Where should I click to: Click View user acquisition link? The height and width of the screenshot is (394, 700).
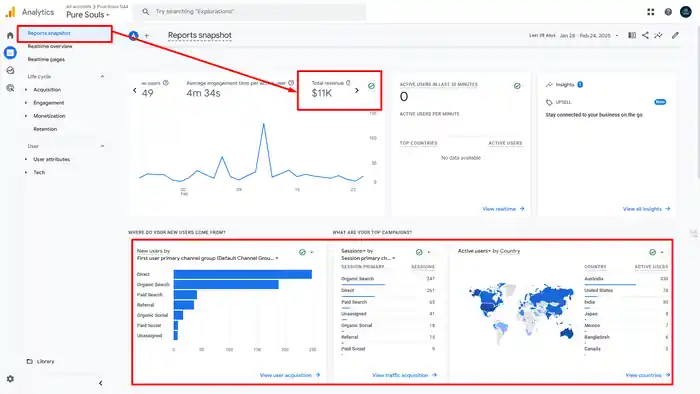tap(290, 375)
